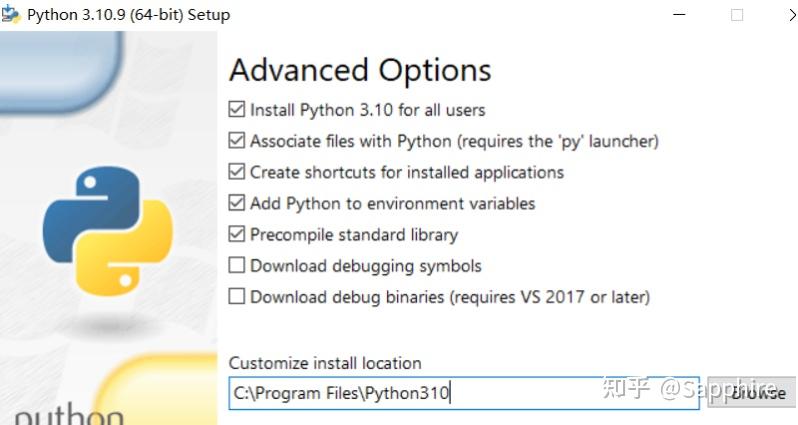Toggle Associate files with Python checkbox
The image size is (798, 425).
tap(237, 141)
